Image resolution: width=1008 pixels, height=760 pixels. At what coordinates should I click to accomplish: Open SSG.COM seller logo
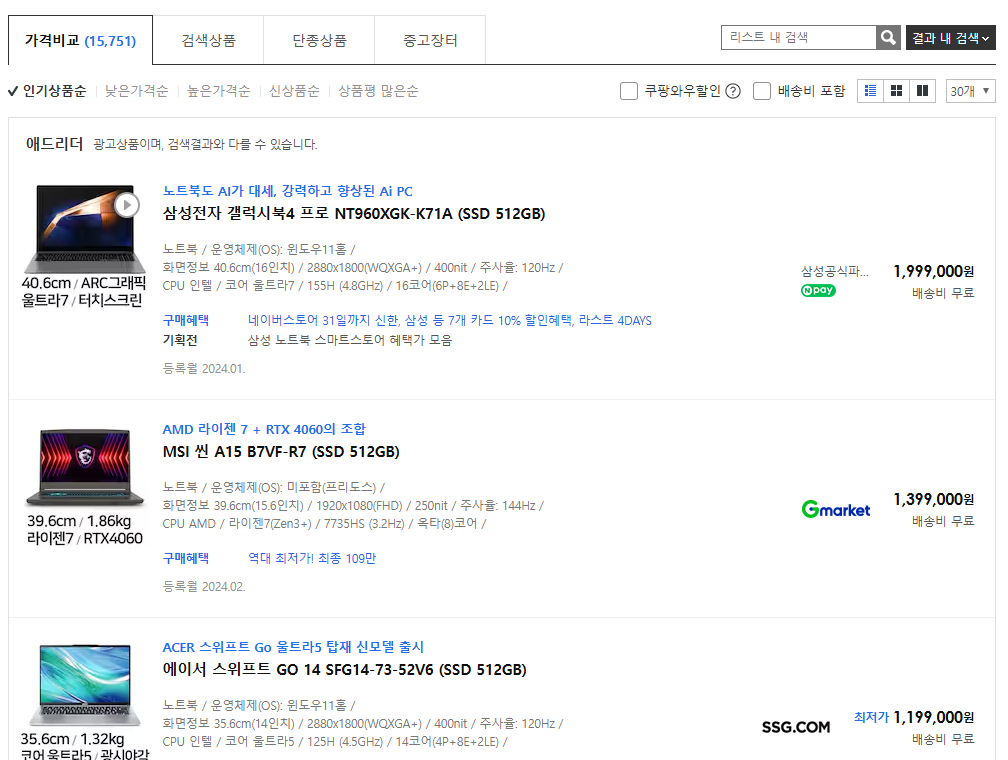796,727
